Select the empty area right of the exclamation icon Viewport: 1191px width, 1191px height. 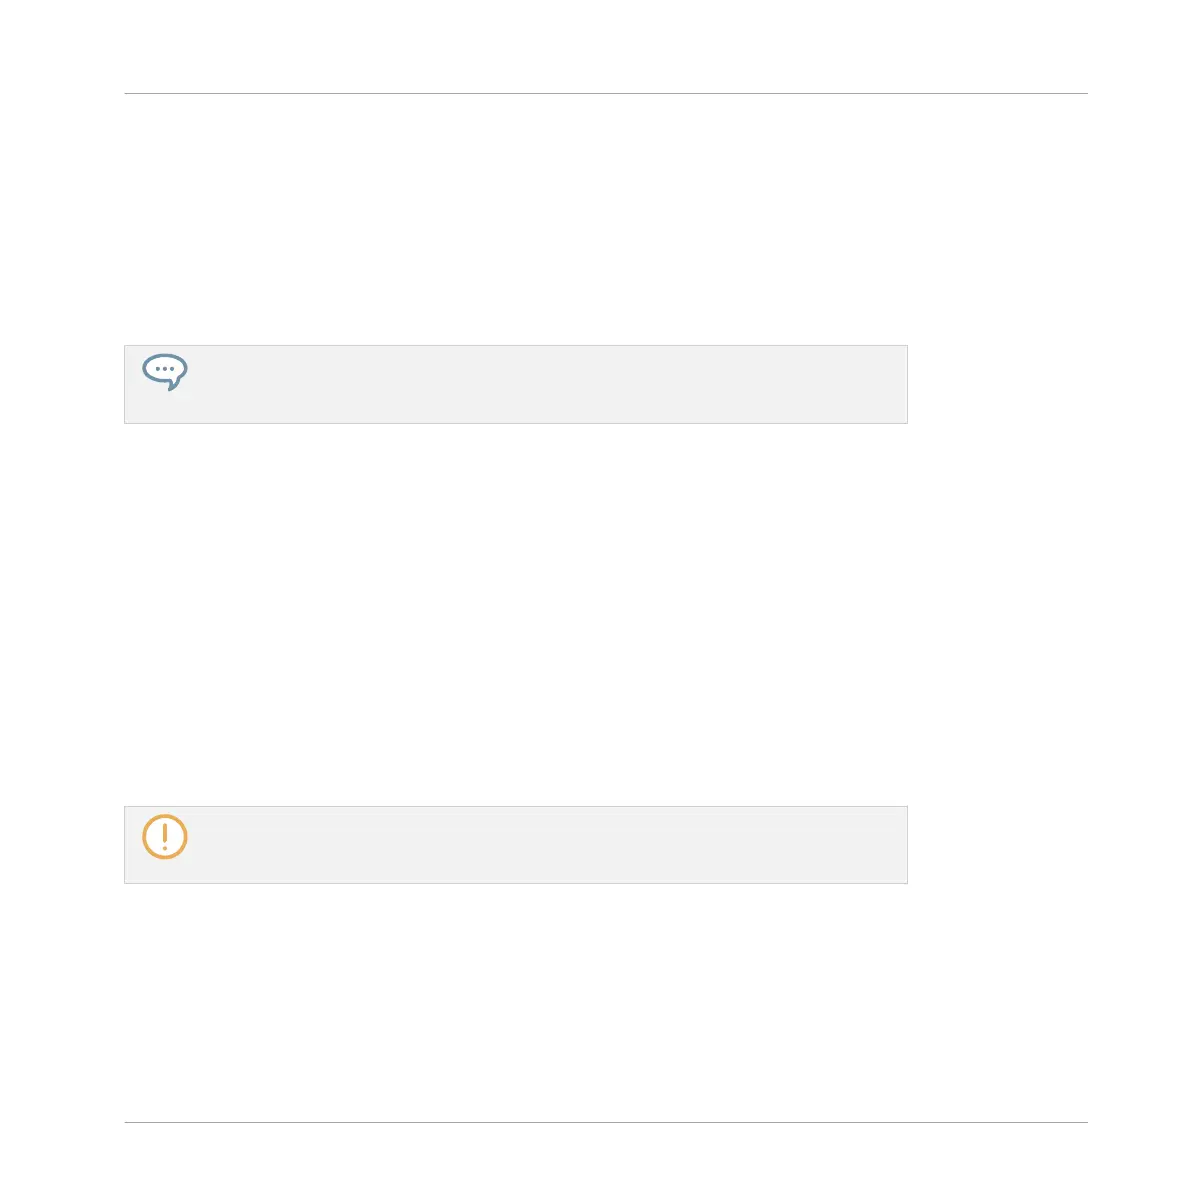click(x=547, y=845)
